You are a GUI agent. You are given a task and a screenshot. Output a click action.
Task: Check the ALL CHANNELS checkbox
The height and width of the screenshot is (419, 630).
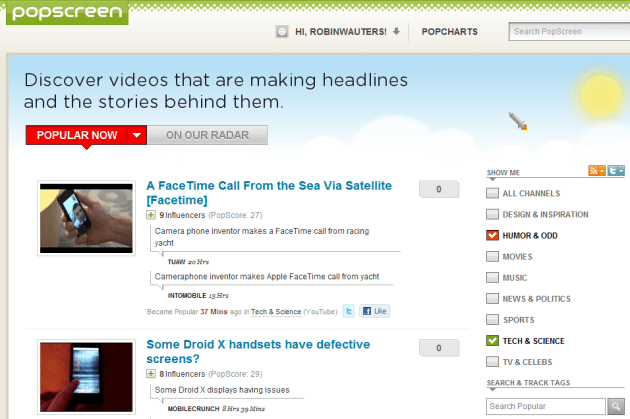pyautogui.click(x=492, y=193)
